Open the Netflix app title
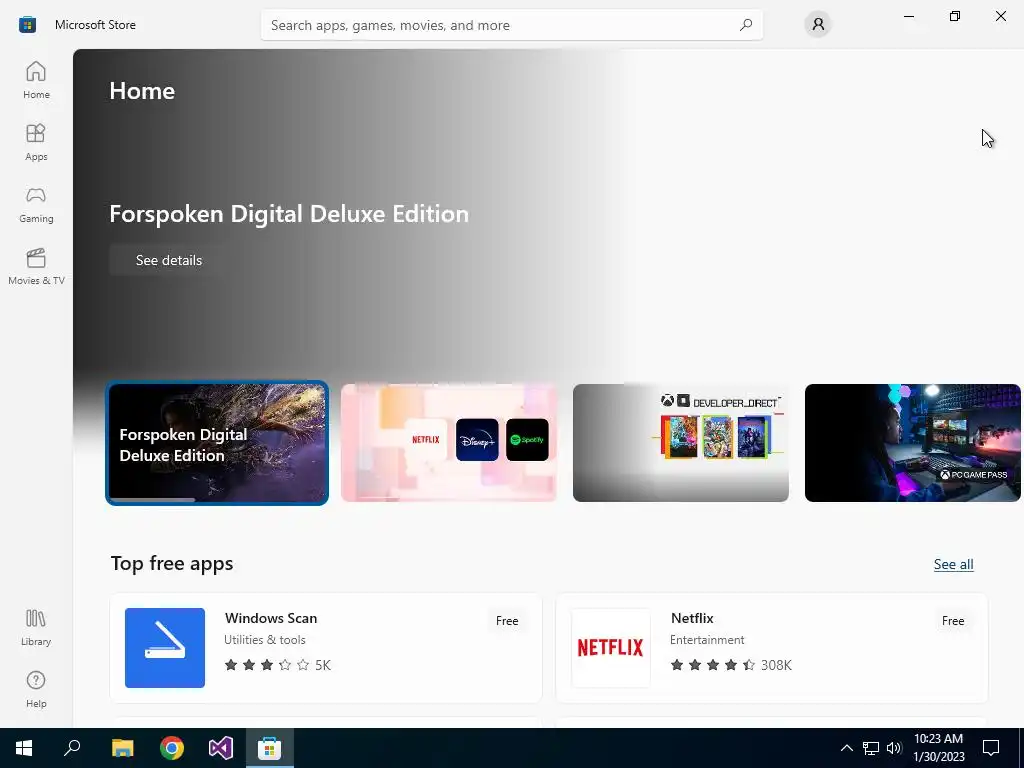 [692, 618]
